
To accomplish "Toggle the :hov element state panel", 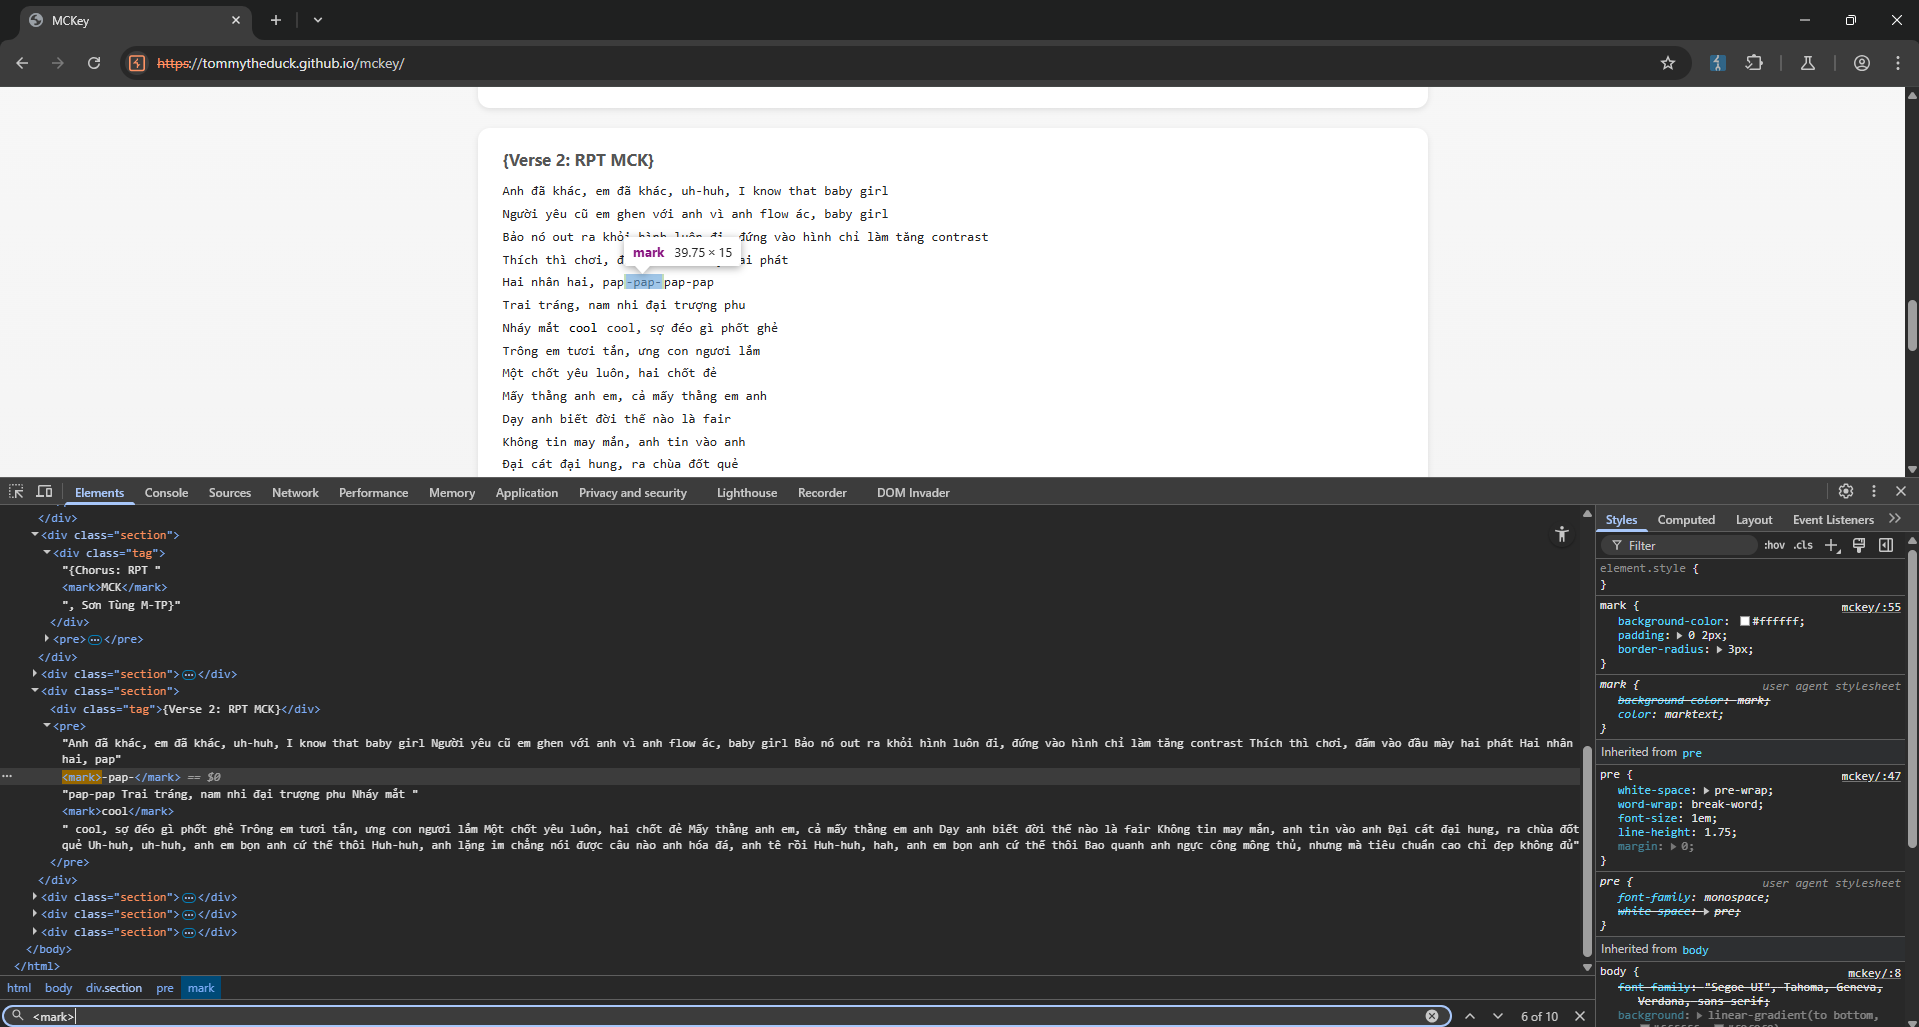I will (1774, 545).
